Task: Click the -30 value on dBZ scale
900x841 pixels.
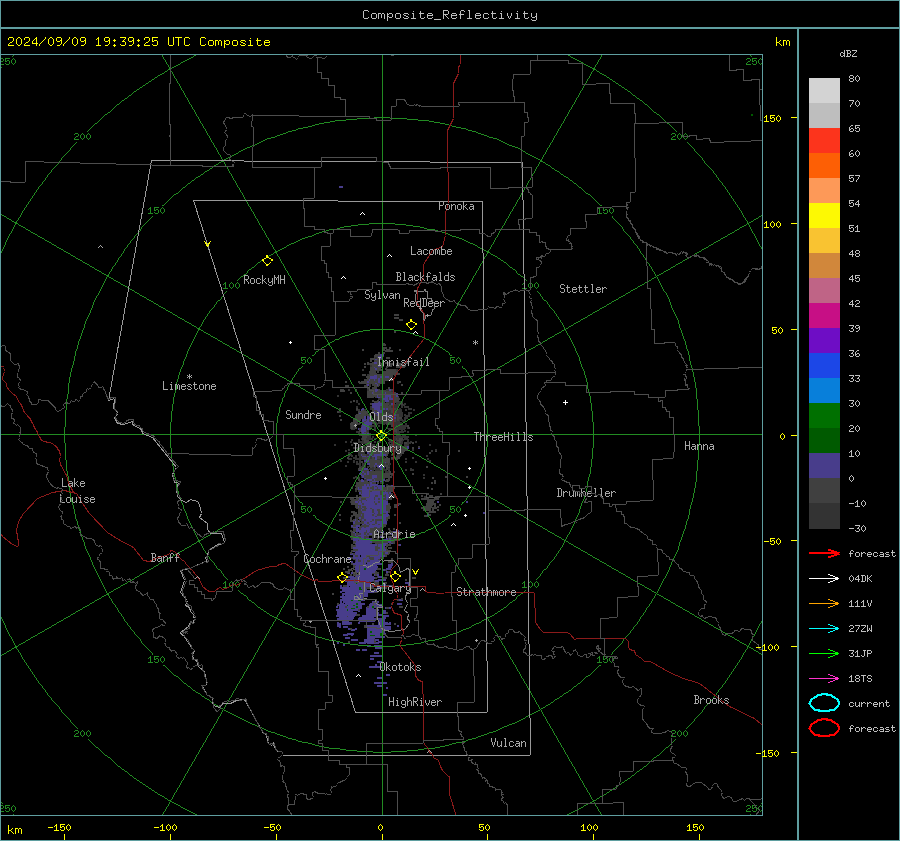Action: click(857, 528)
